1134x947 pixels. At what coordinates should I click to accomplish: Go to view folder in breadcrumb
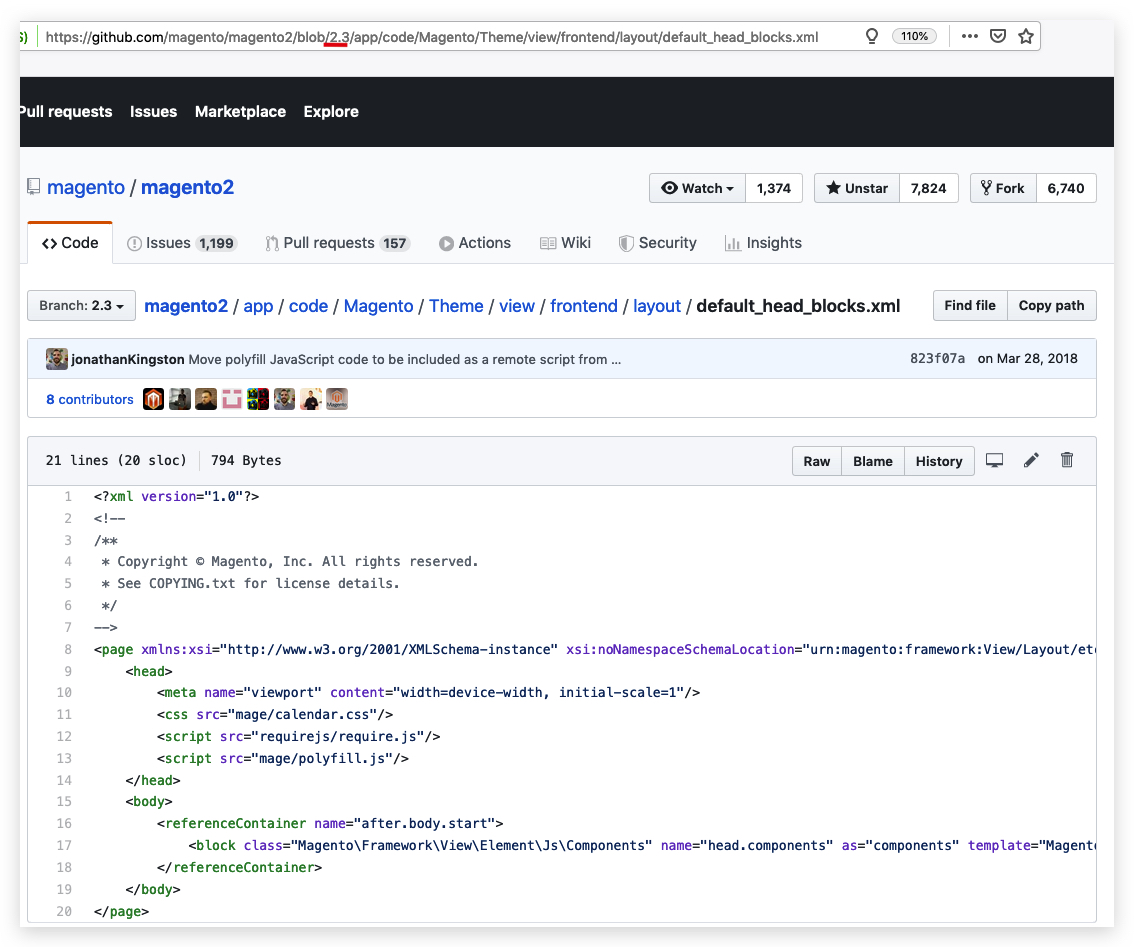point(516,306)
